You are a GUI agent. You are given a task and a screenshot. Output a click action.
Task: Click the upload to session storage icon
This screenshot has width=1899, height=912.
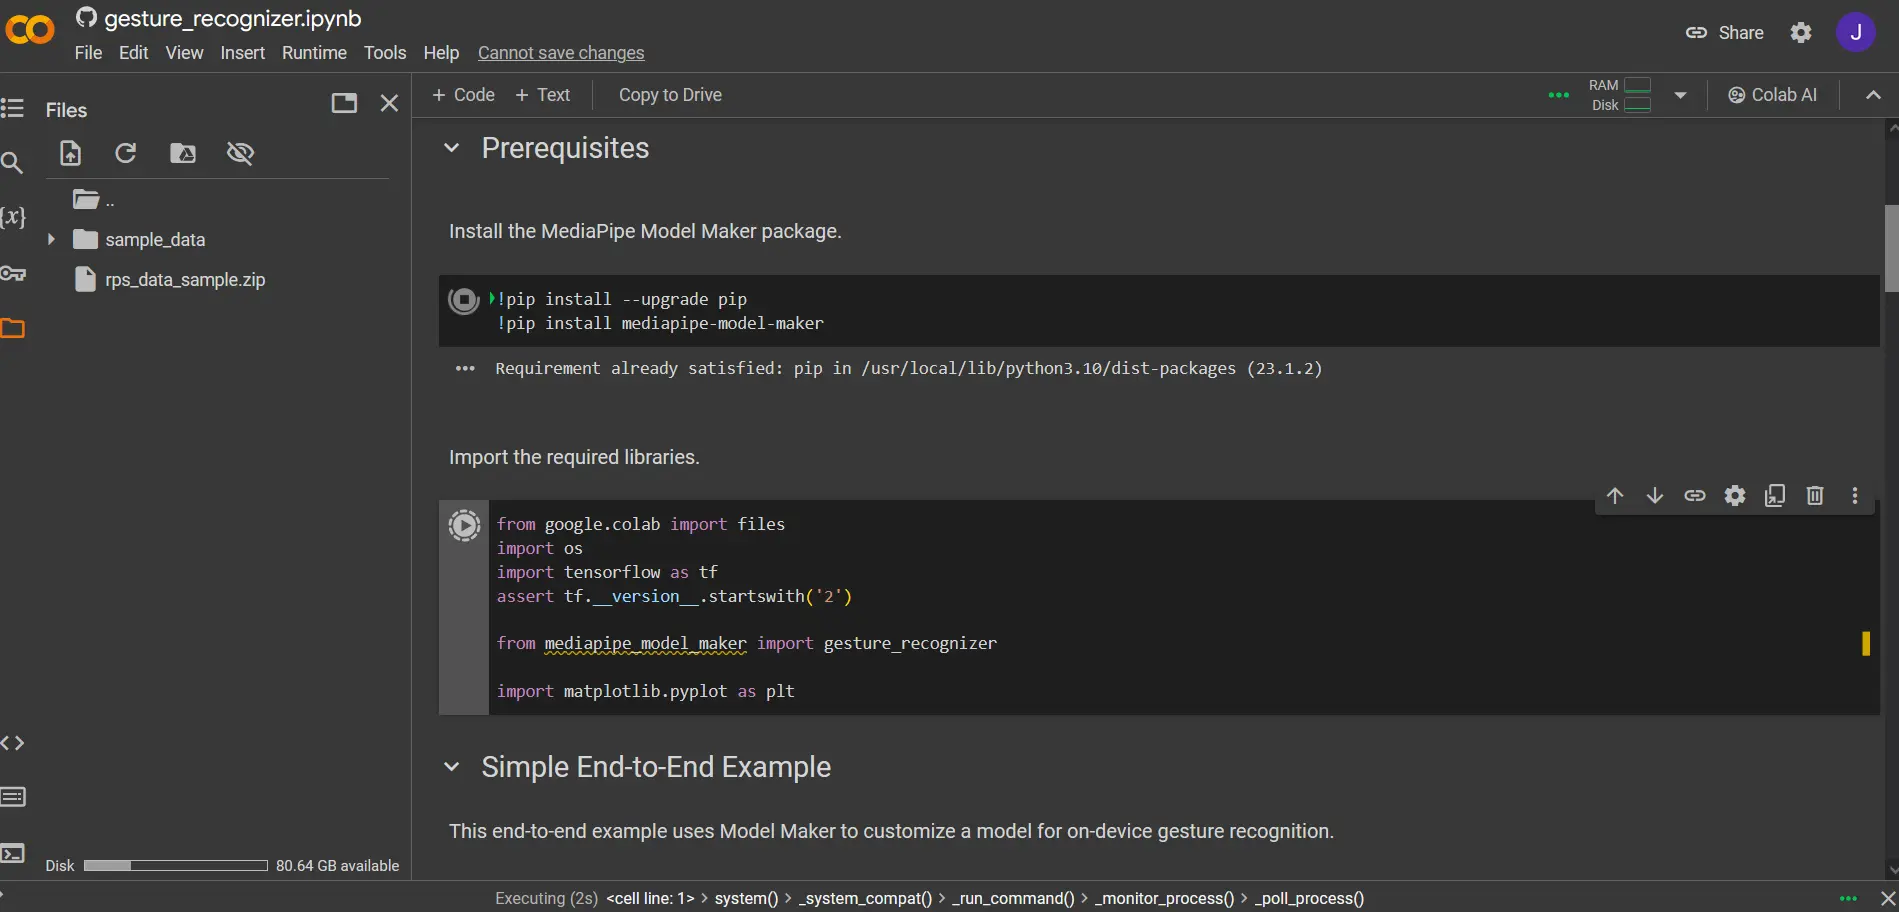[x=70, y=153]
